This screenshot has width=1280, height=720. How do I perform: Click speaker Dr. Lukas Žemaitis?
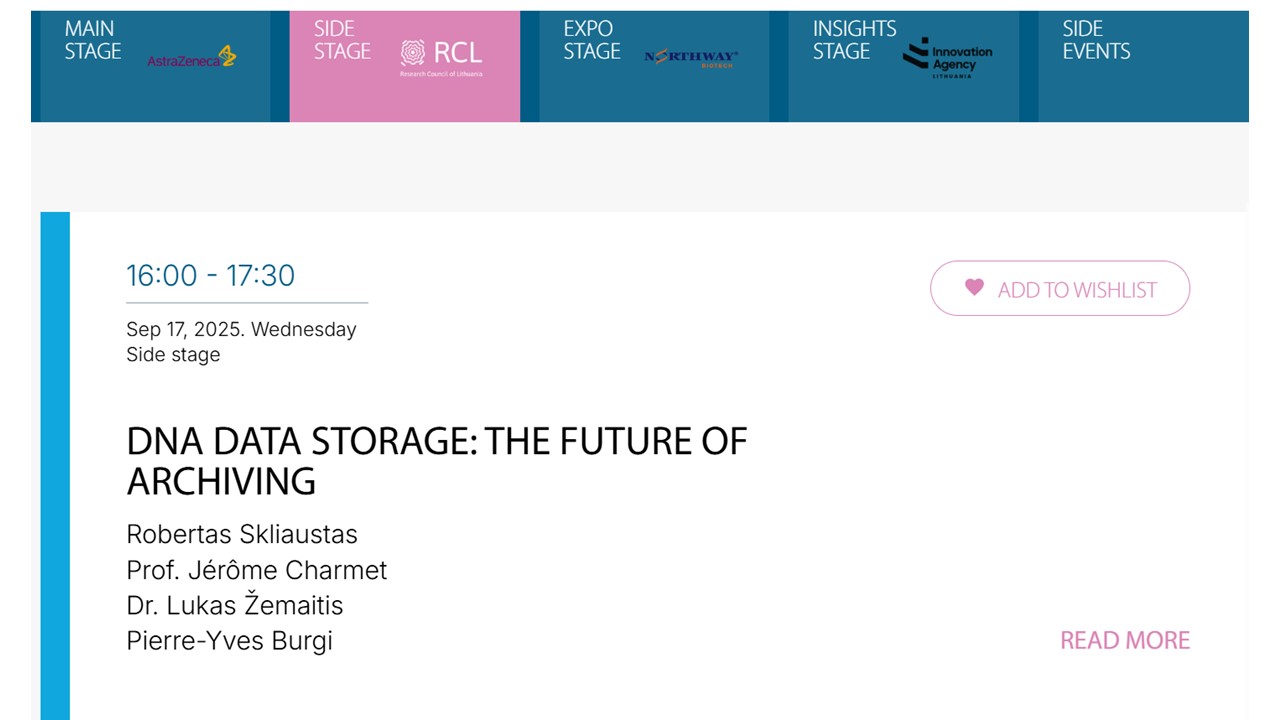click(234, 605)
